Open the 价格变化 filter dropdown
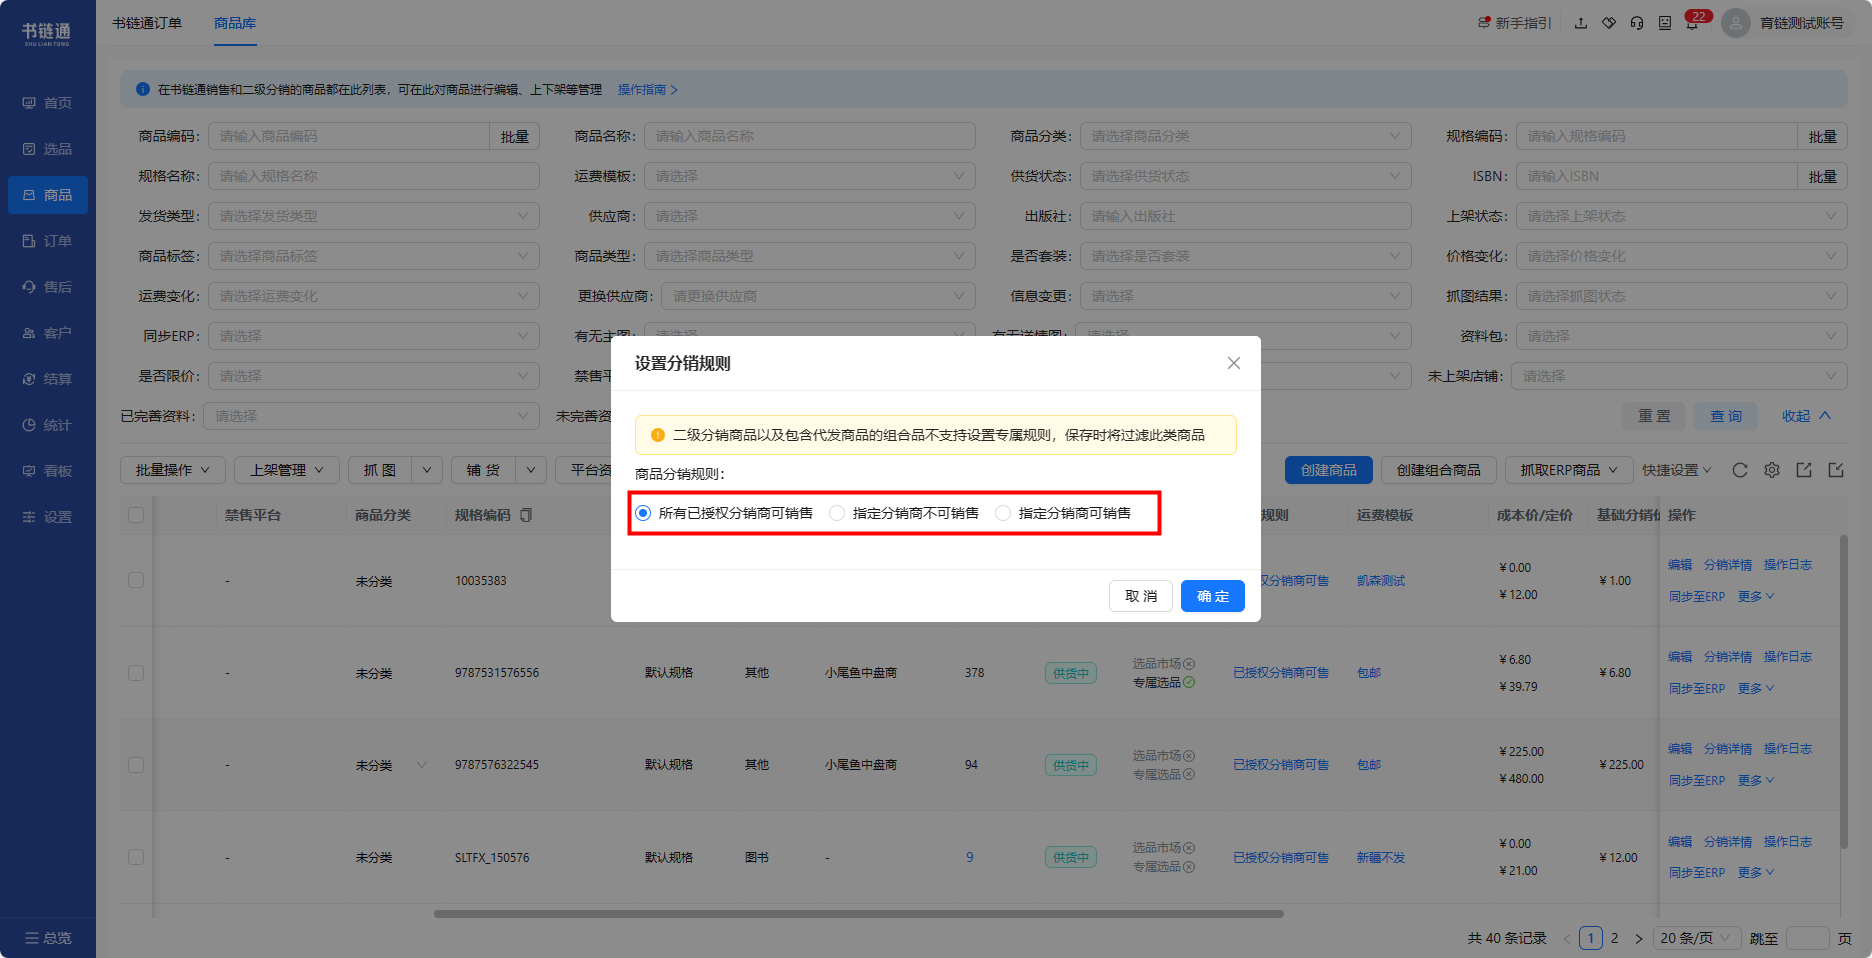 coord(1681,256)
